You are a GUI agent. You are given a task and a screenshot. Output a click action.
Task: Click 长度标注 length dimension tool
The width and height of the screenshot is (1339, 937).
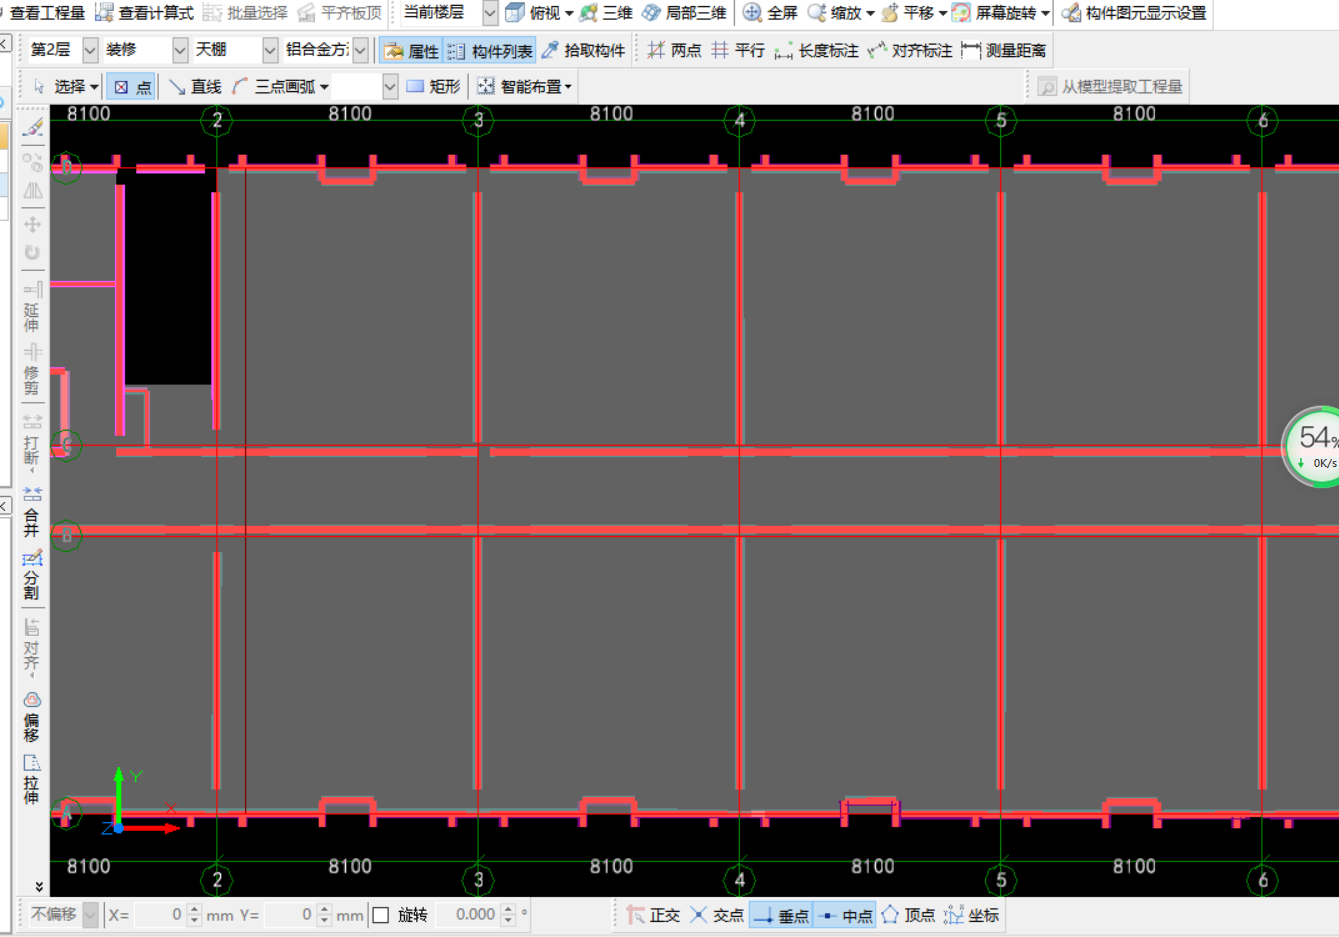(816, 51)
